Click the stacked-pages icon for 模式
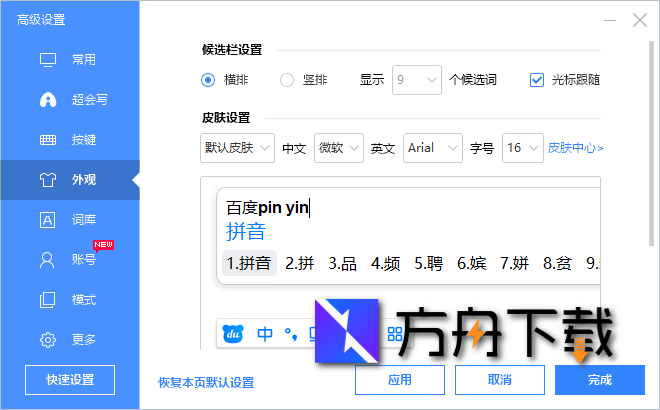The image size is (660, 410). [x=48, y=300]
